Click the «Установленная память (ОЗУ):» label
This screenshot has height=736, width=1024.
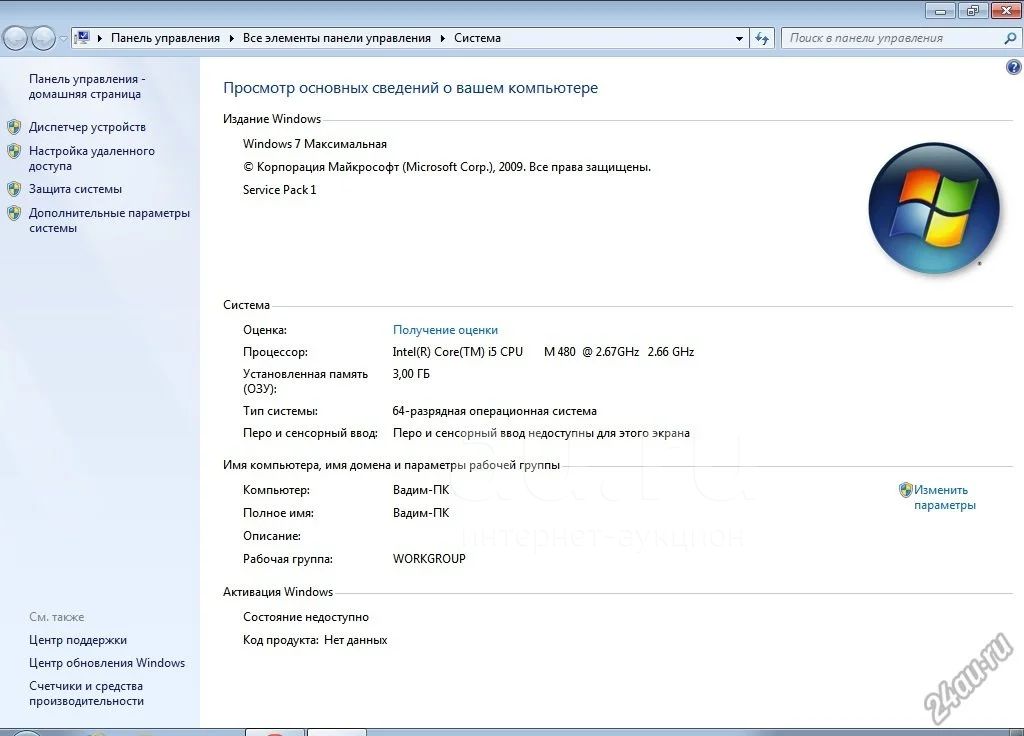305,381
